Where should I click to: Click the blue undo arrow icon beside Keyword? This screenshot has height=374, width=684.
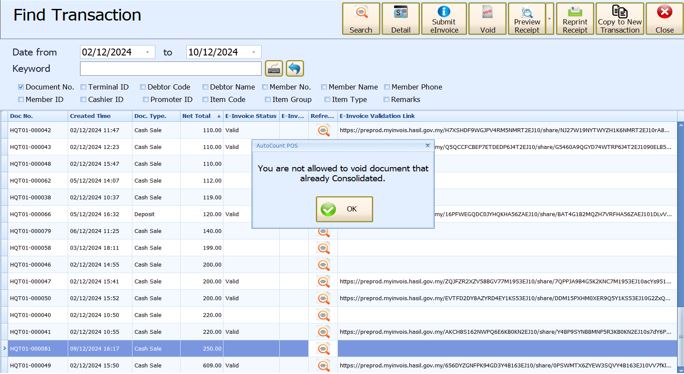tap(295, 69)
